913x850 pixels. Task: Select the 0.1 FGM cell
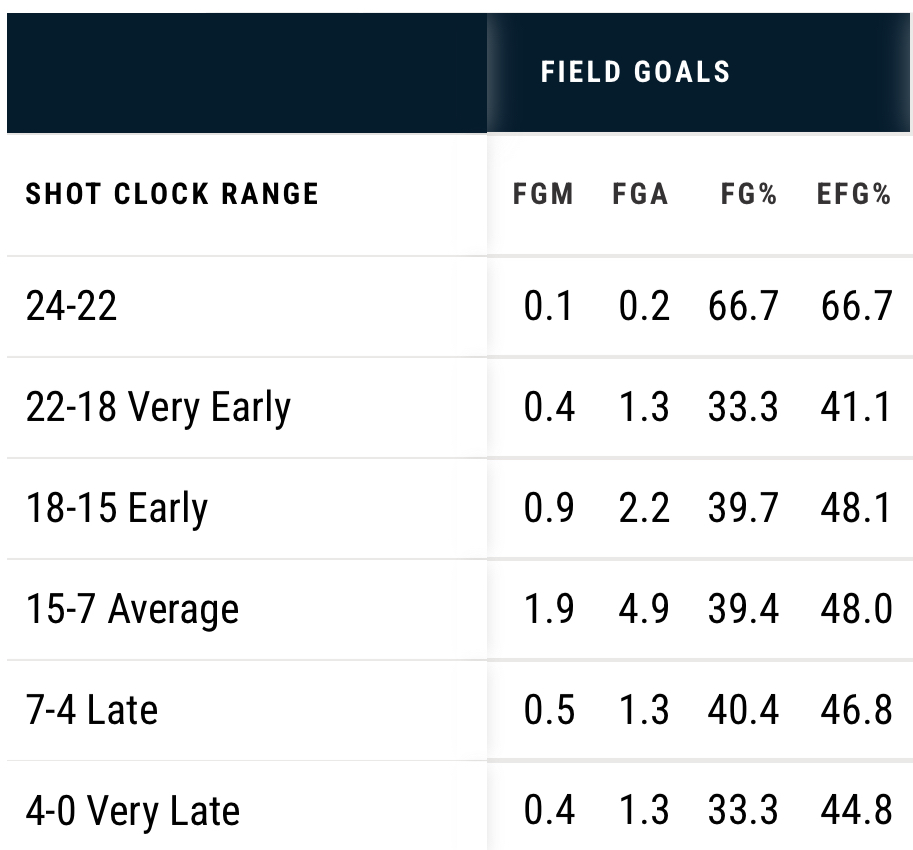tap(549, 305)
